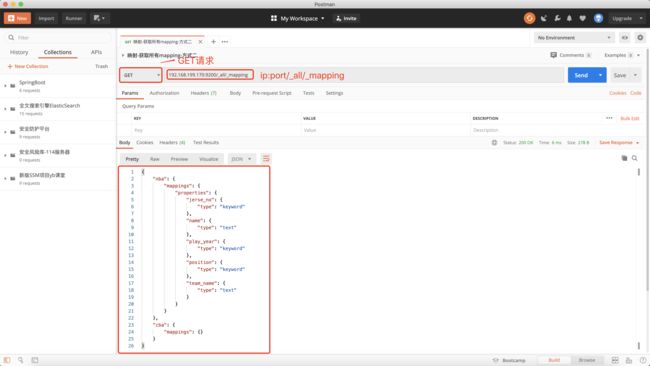
Task: Add a new request tab with plus
Action: click(213, 42)
